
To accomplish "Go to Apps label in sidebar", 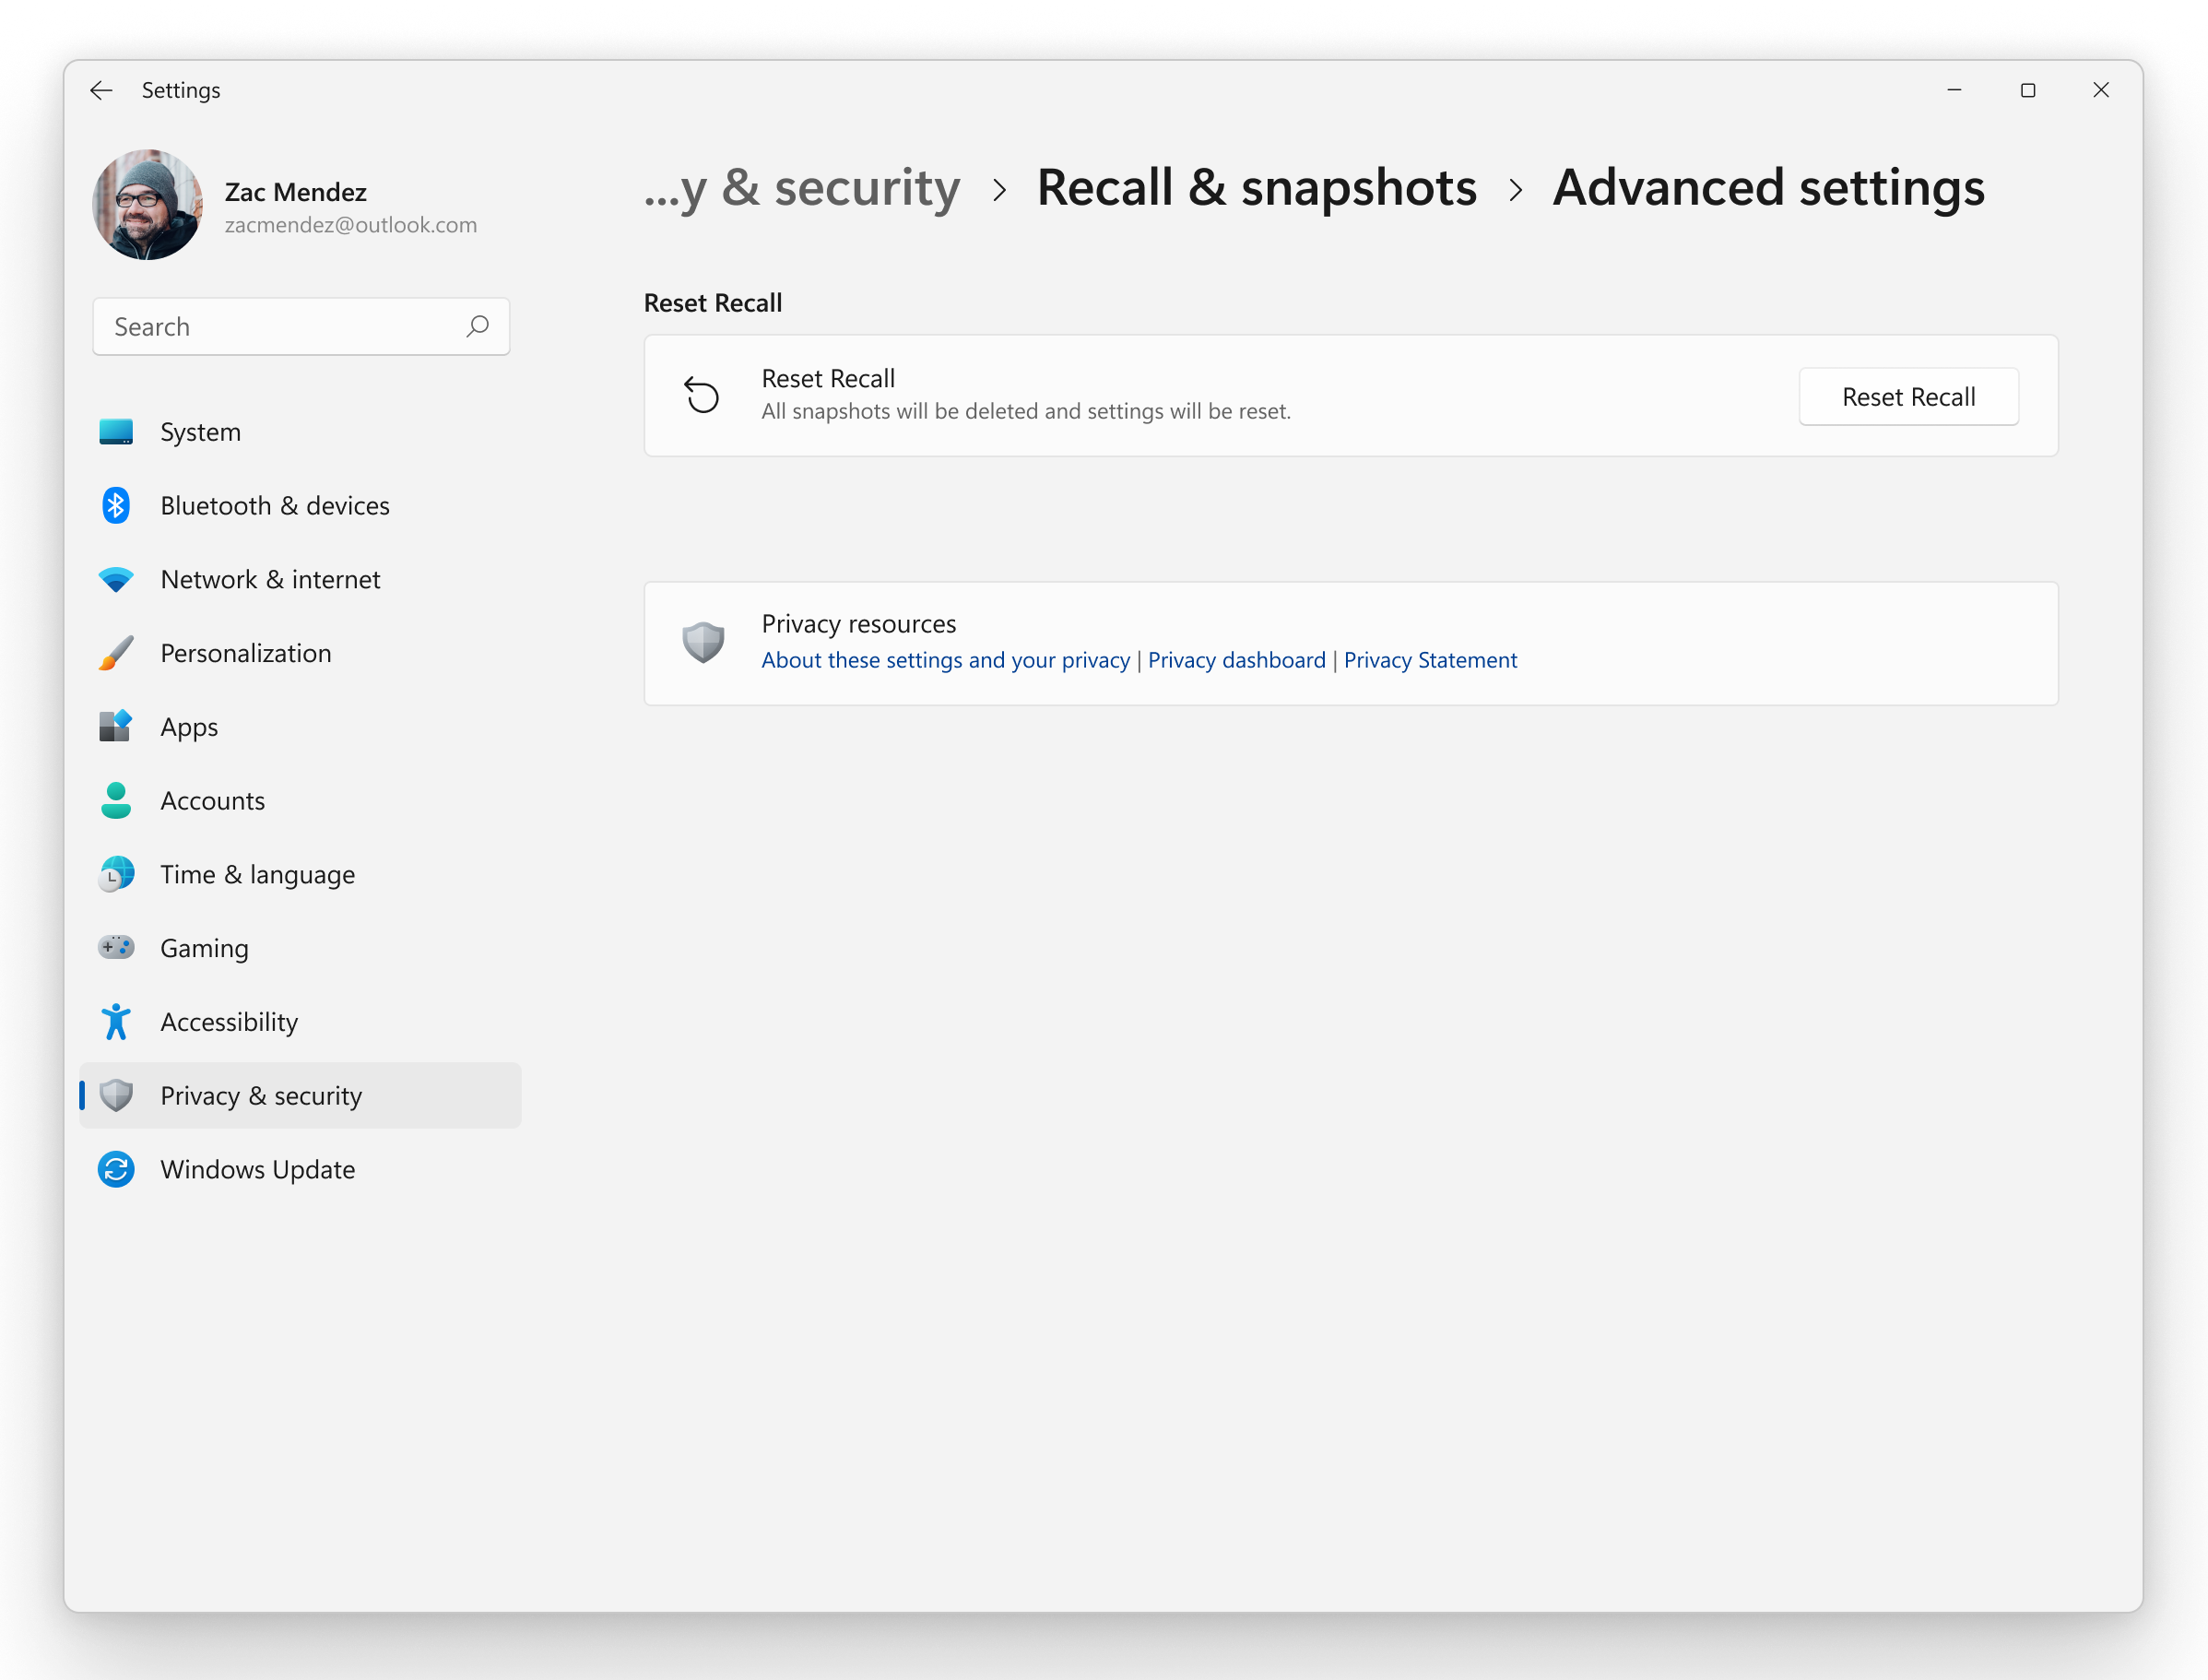I will pos(189,727).
